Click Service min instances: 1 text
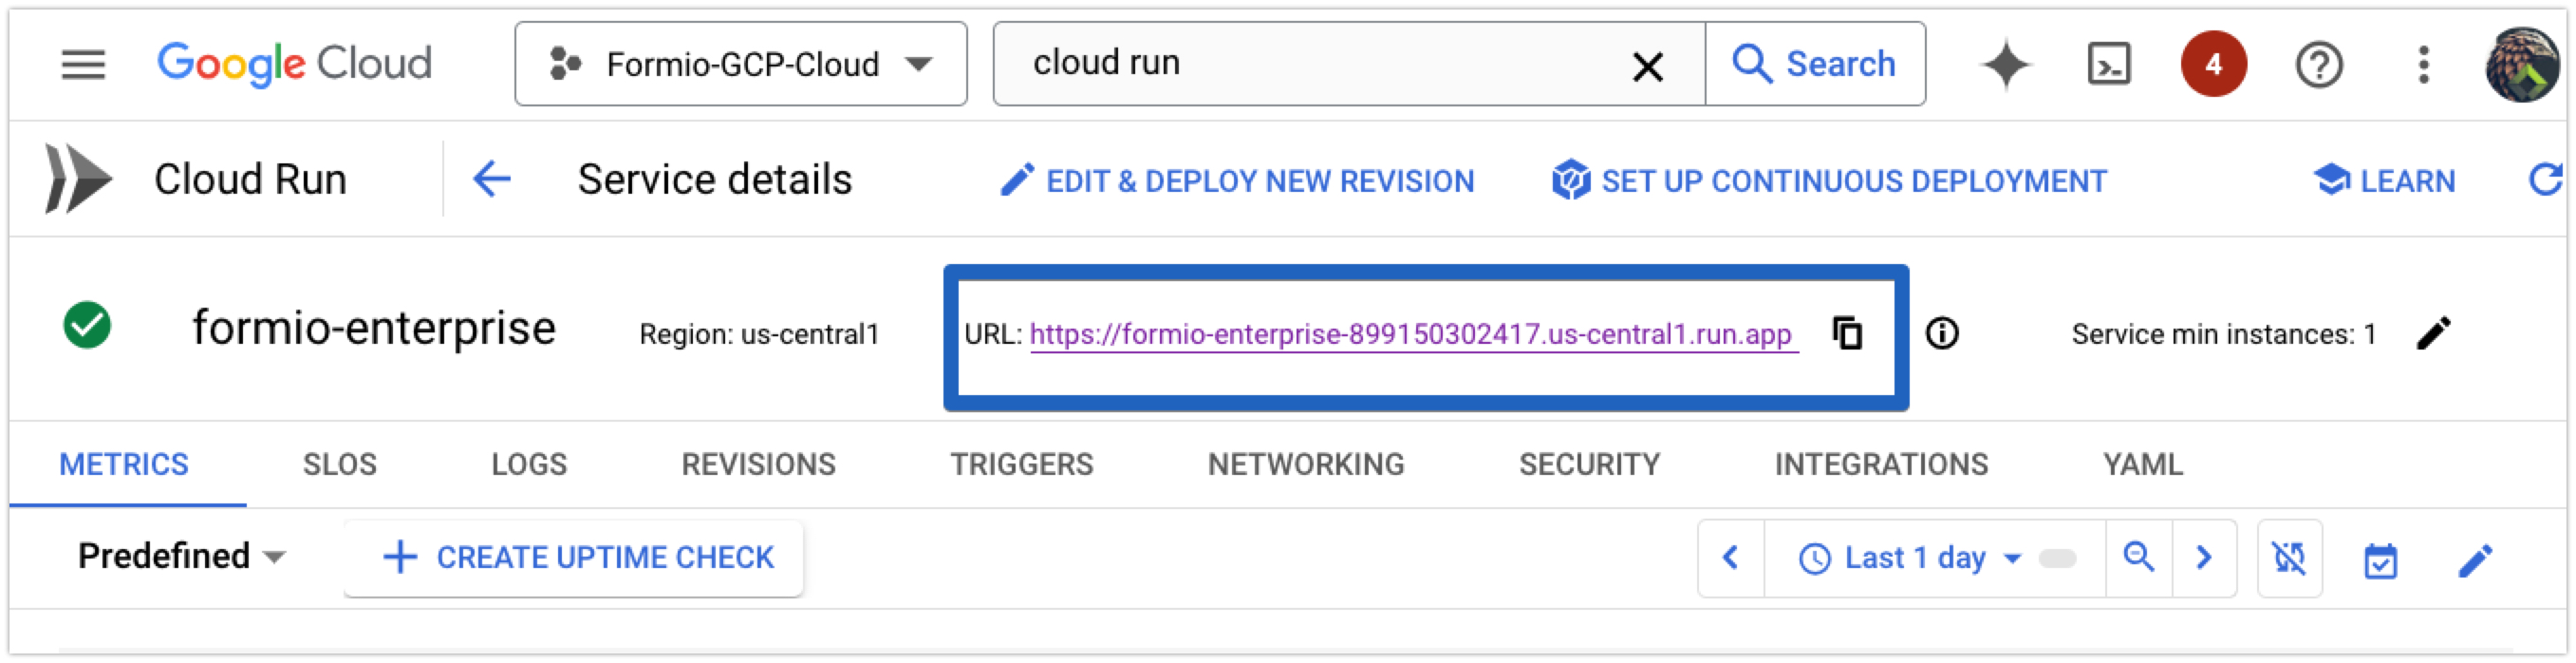Screen dimensions: 2576x663 (x=2223, y=334)
